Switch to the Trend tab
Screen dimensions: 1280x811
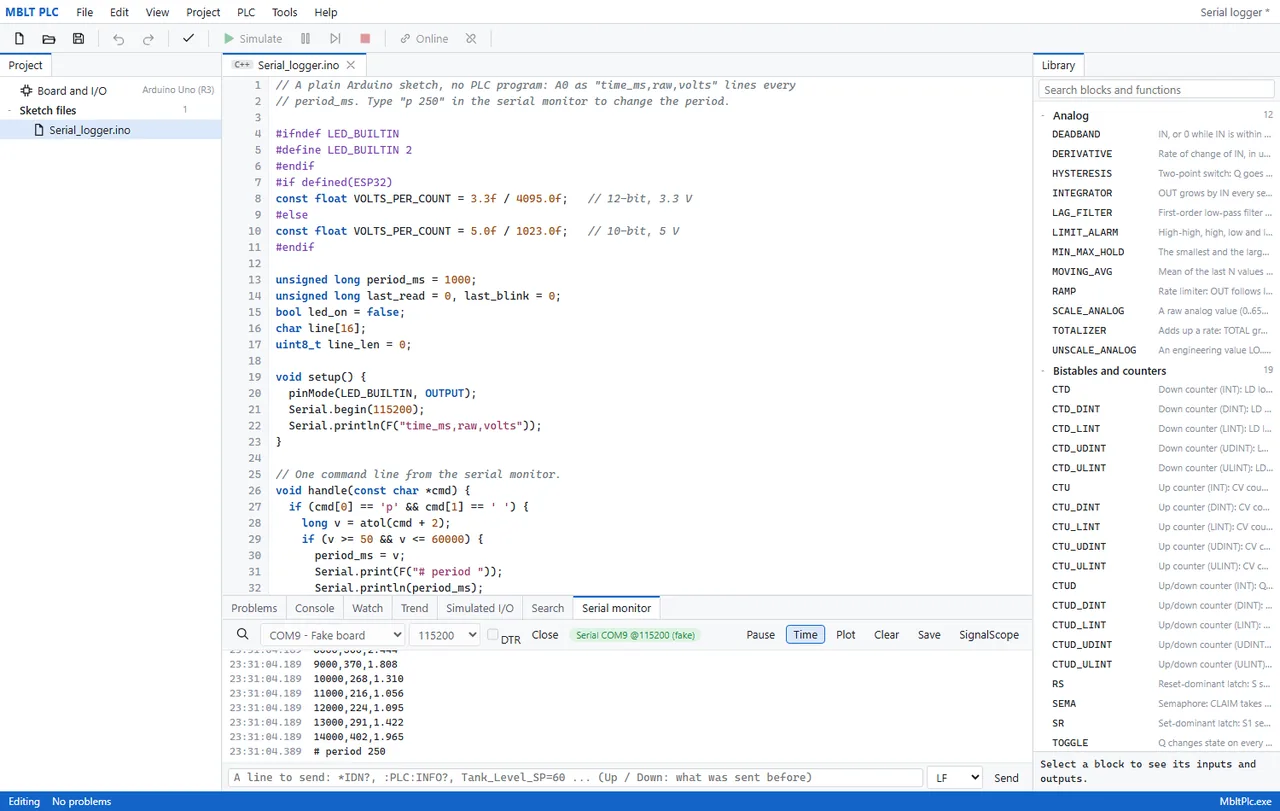click(414, 608)
